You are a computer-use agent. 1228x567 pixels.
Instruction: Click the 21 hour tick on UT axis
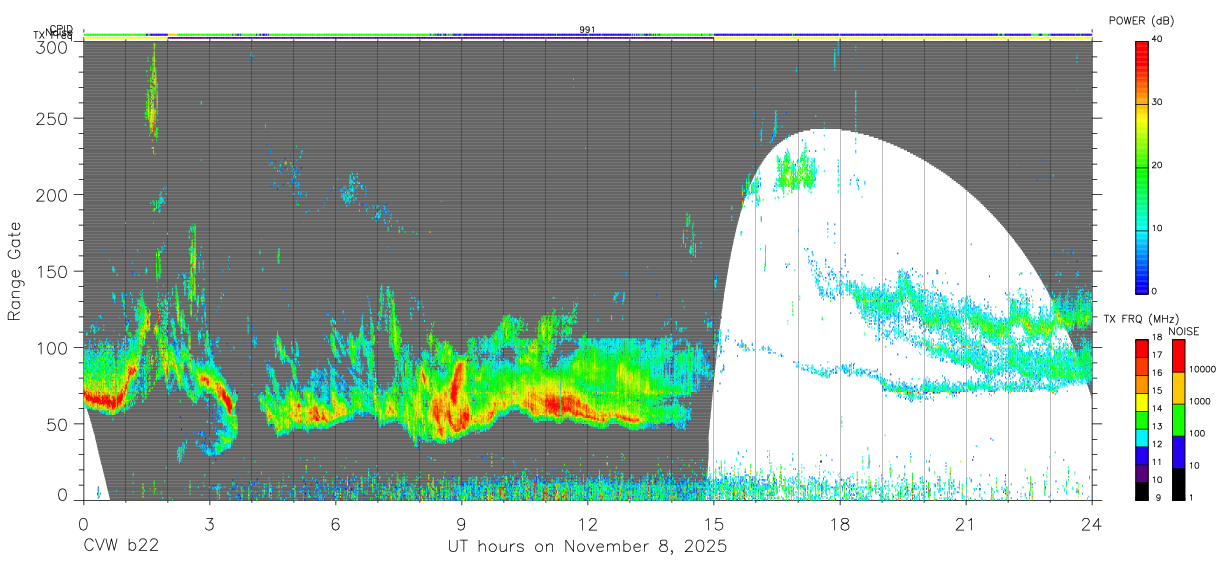pyautogui.click(x=966, y=524)
